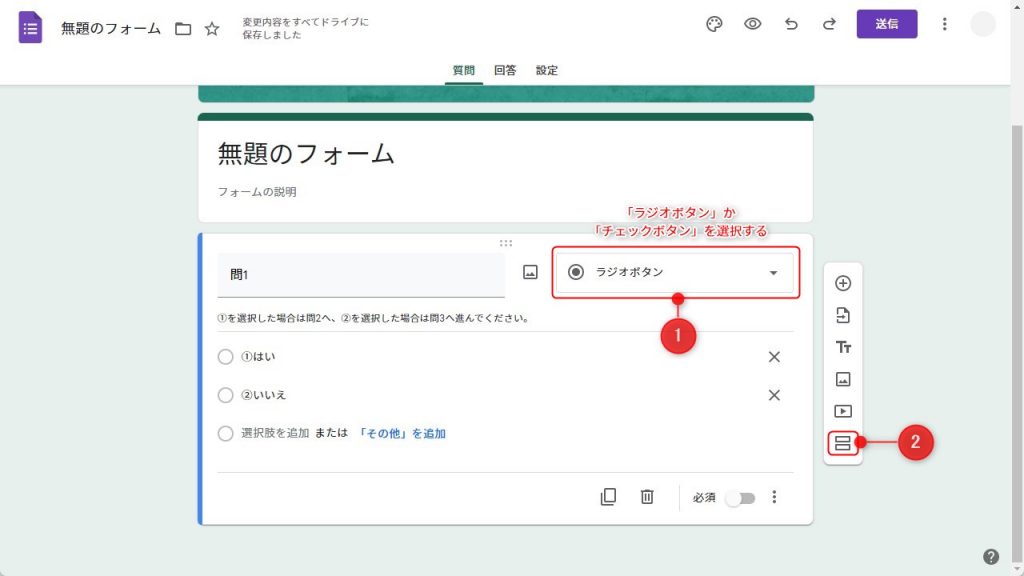The height and width of the screenshot is (576, 1024).
Task: Add image to question 問1
Action: coord(530,272)
